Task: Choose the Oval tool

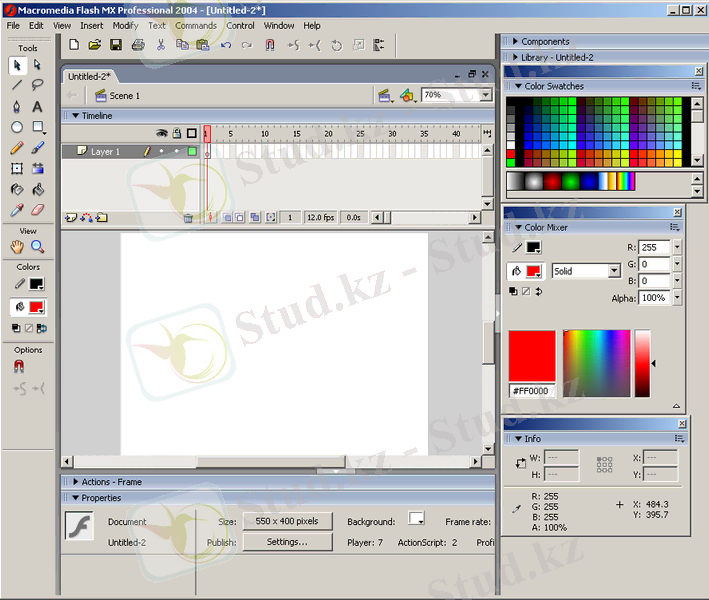Action: click(17, 127)
